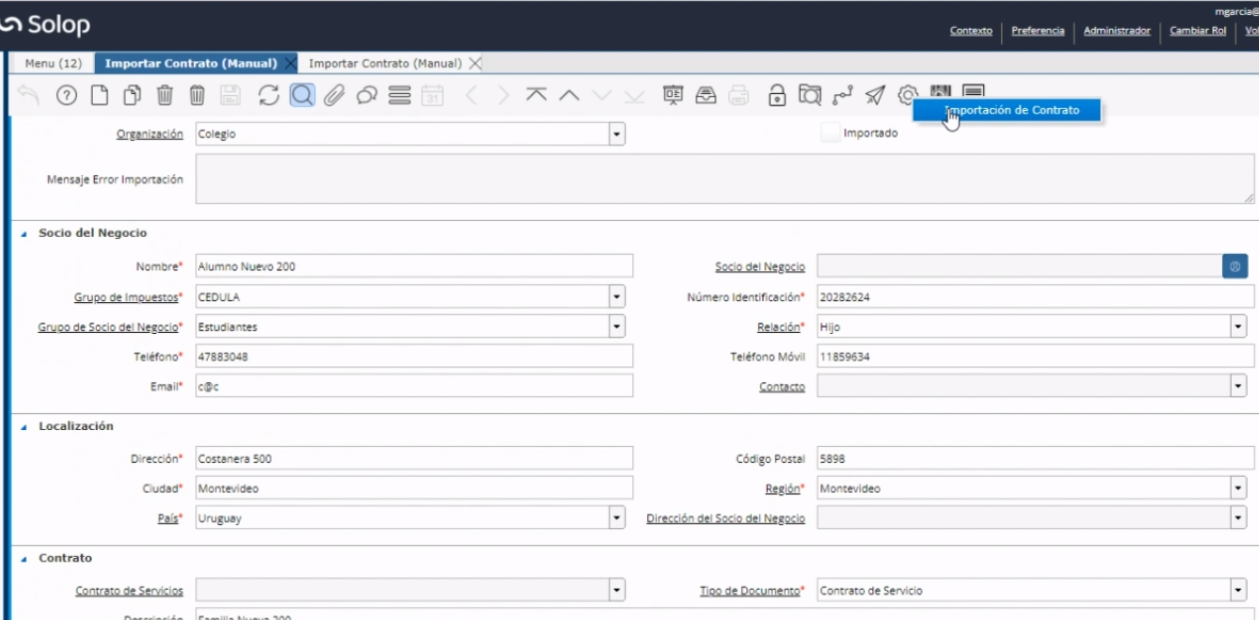Click the Refresh arrows toolbar icon
The width and height of the screenshot is (1259, 620).
pos(268,96)
